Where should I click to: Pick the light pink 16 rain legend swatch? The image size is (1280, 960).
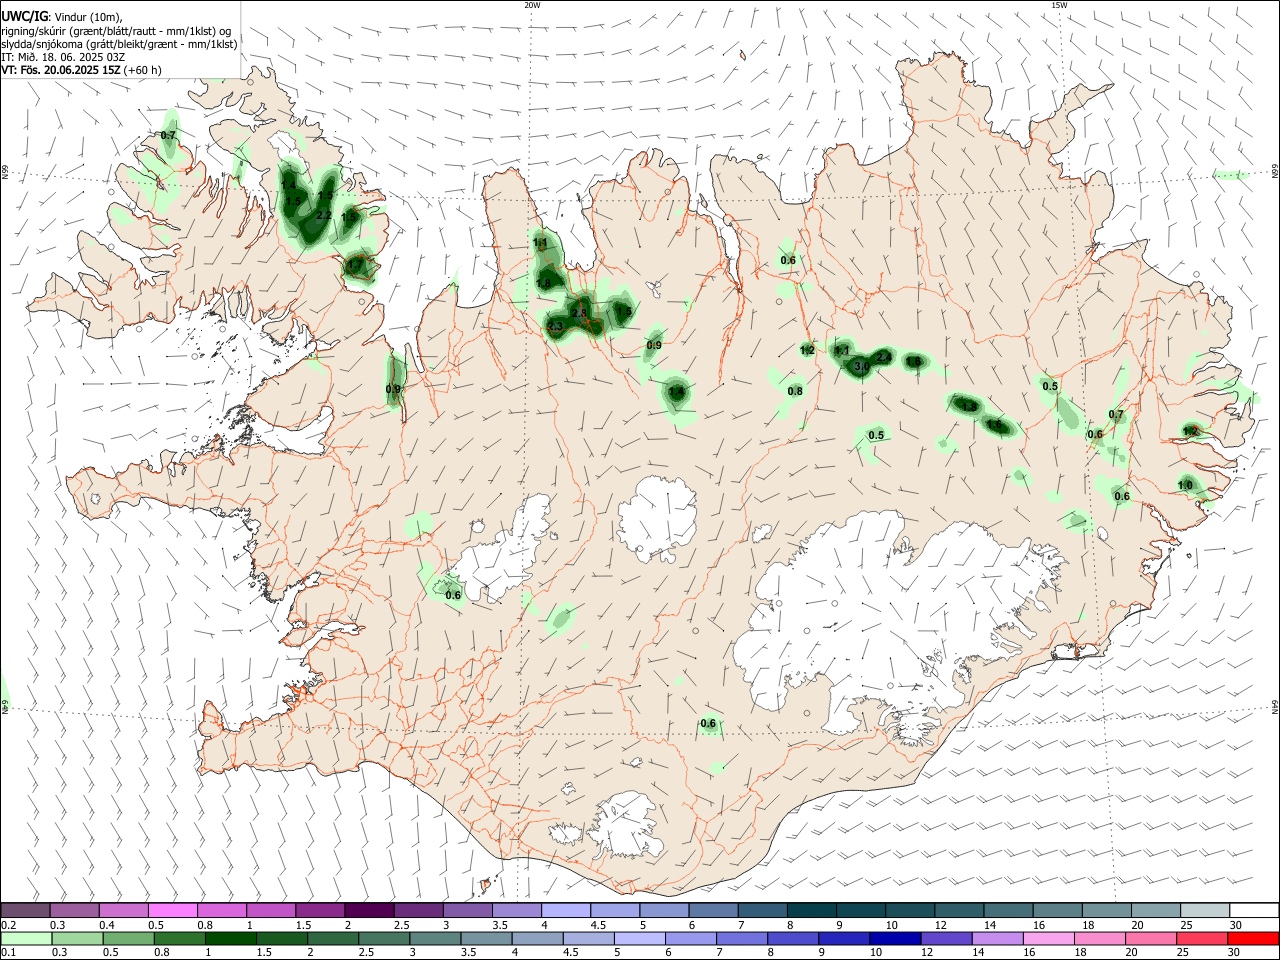1049,938
